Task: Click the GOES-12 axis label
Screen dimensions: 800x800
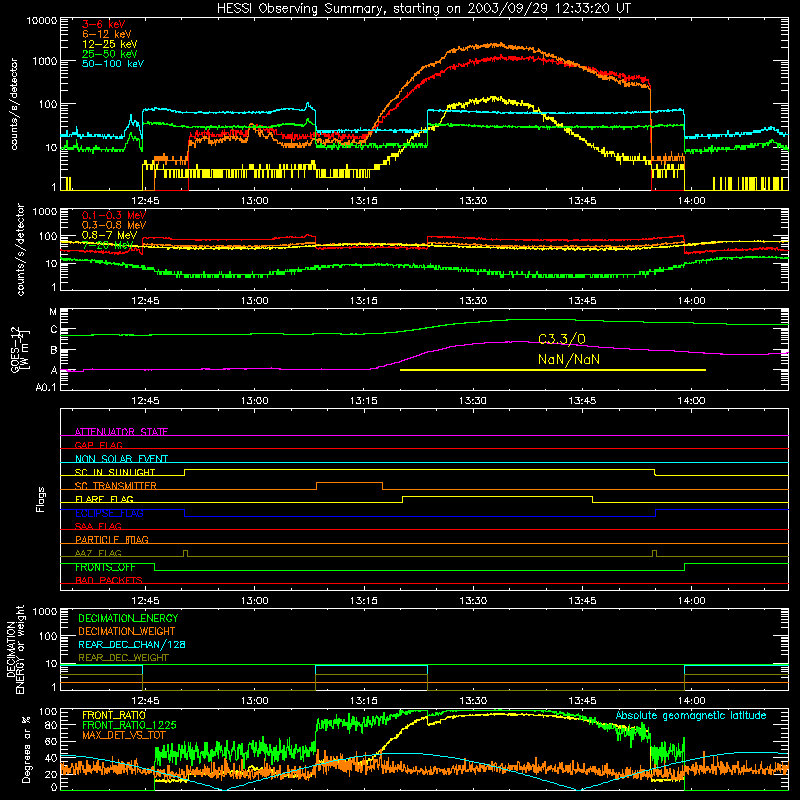Action: point(19,350)
